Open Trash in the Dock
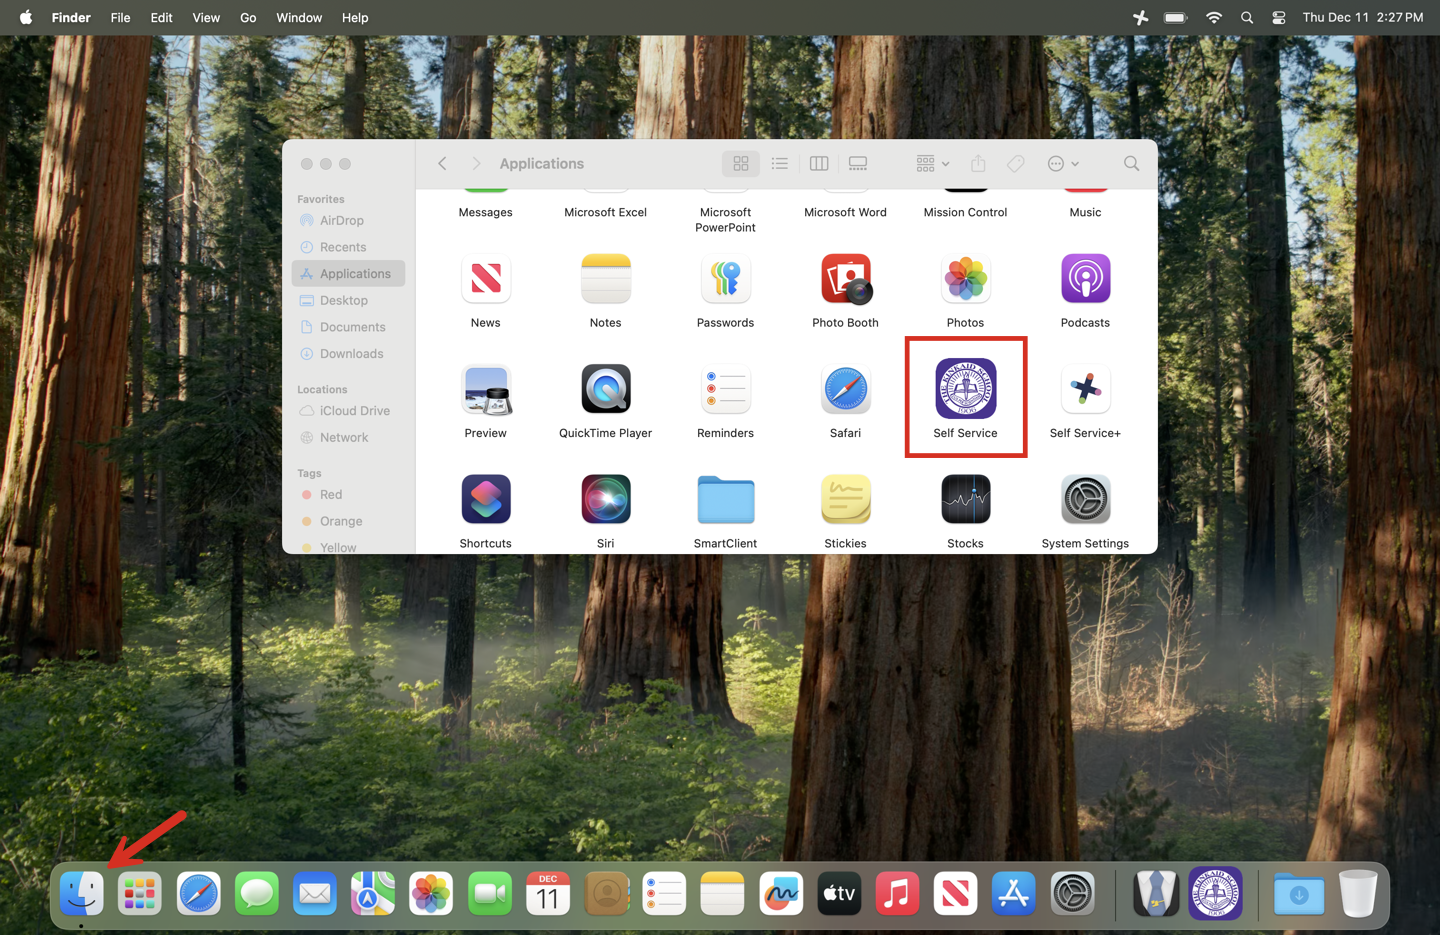1440x935 pixels. click(1358, 893)
